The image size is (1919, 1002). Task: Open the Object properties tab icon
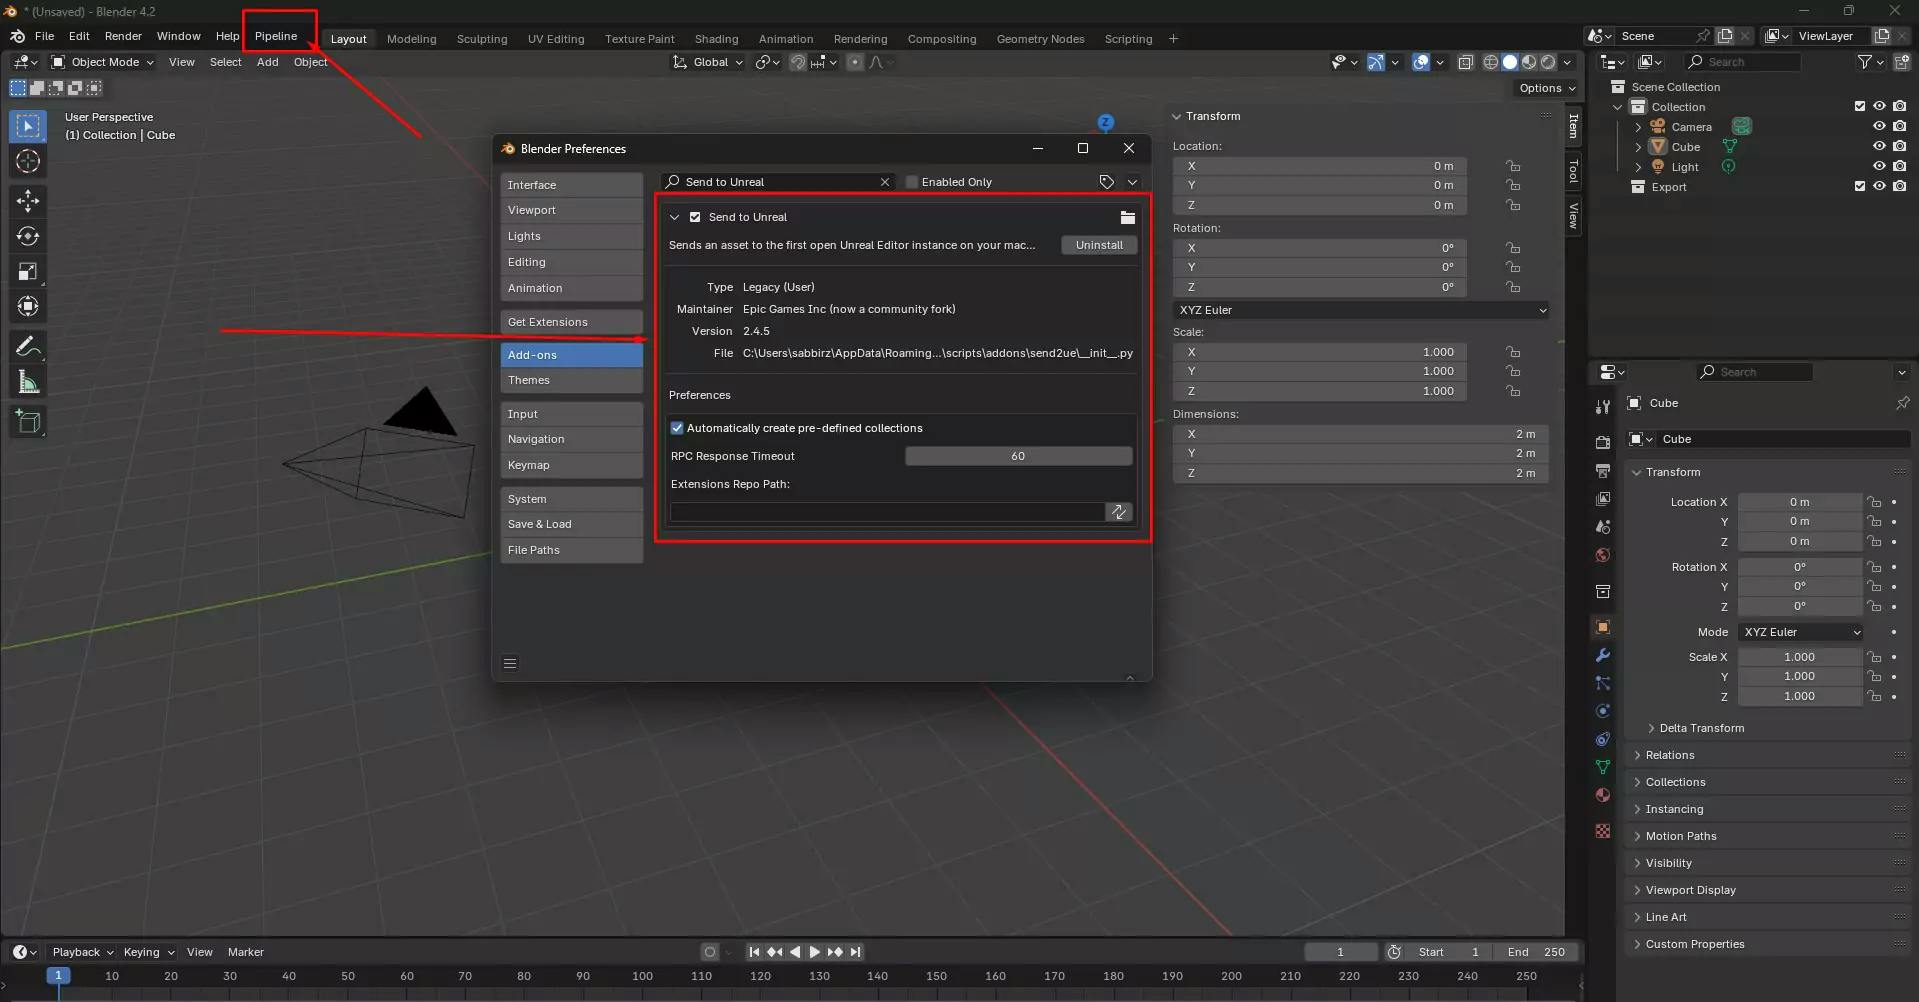1603,627
